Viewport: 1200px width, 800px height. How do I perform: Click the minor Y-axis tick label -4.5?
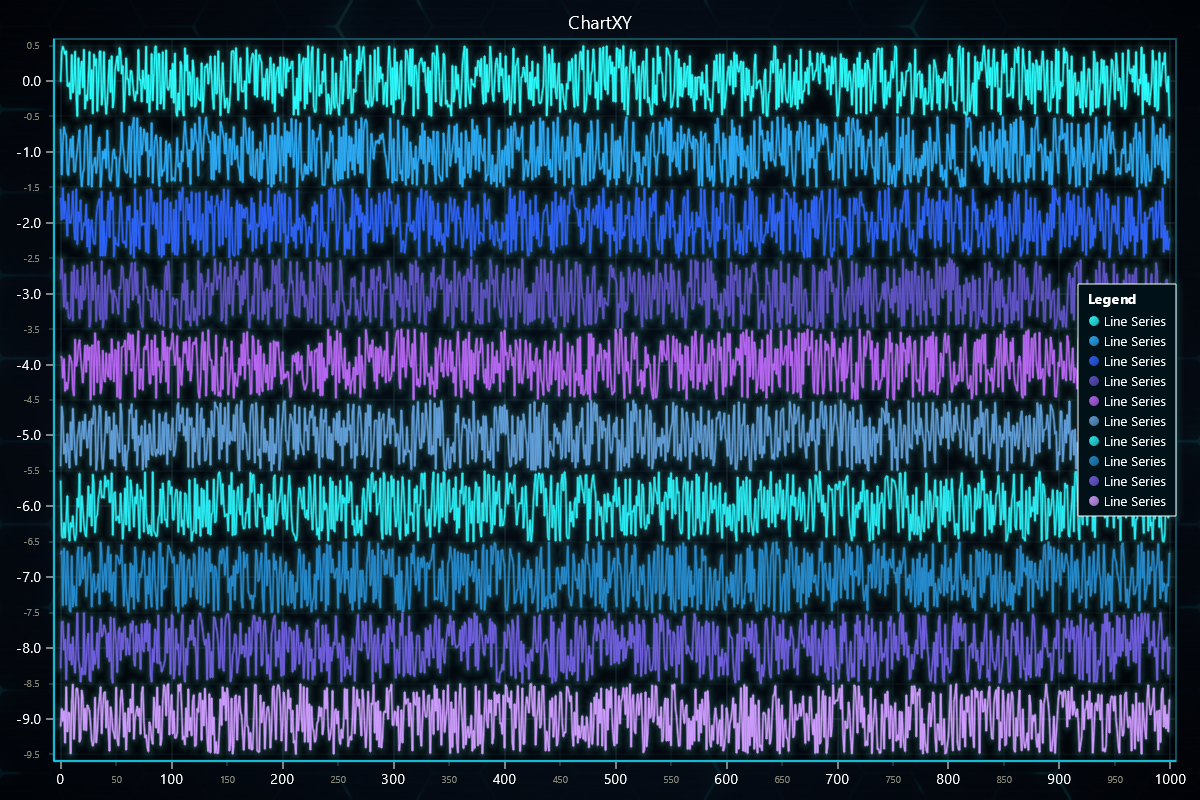tap(31, 400)
